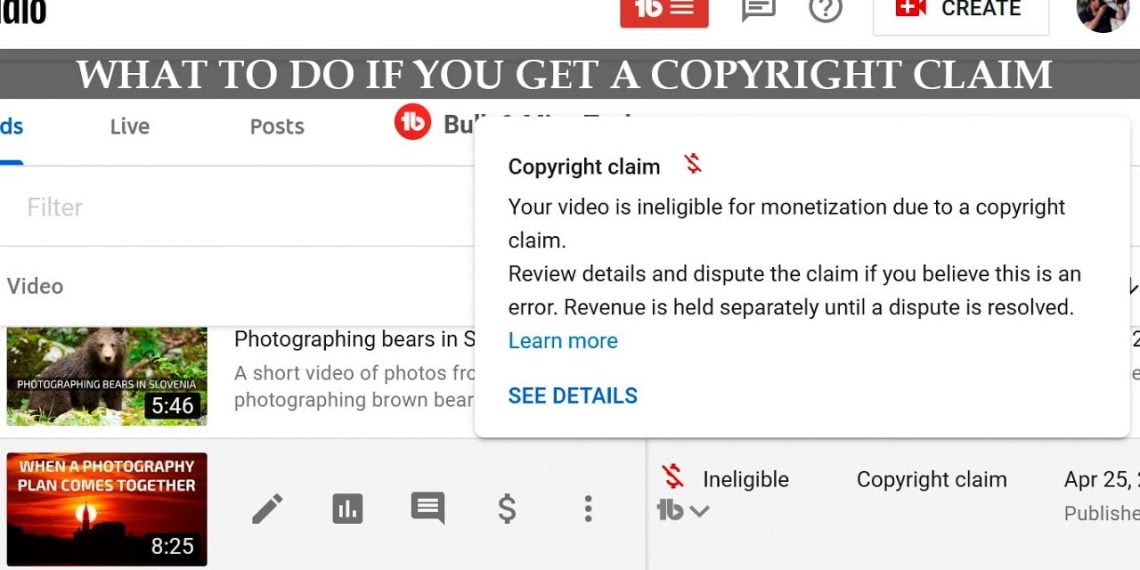Viewport: 1140px width, 570px height.
Task: Click the Ineligible status text
Action: [745, 480]
